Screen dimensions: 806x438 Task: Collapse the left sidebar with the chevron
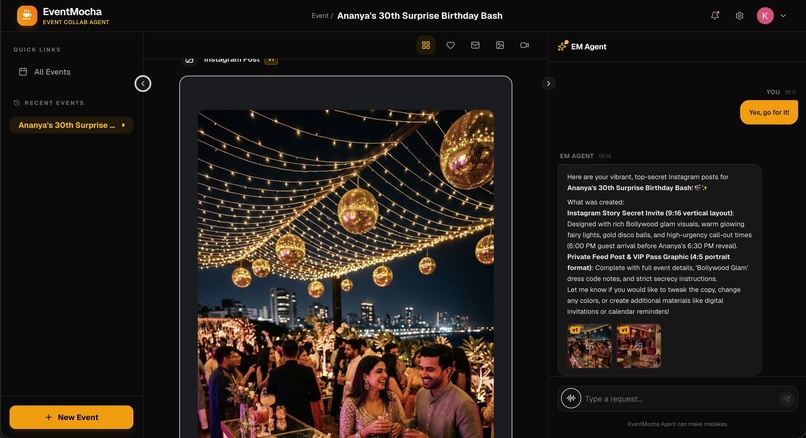pos(143,83)
